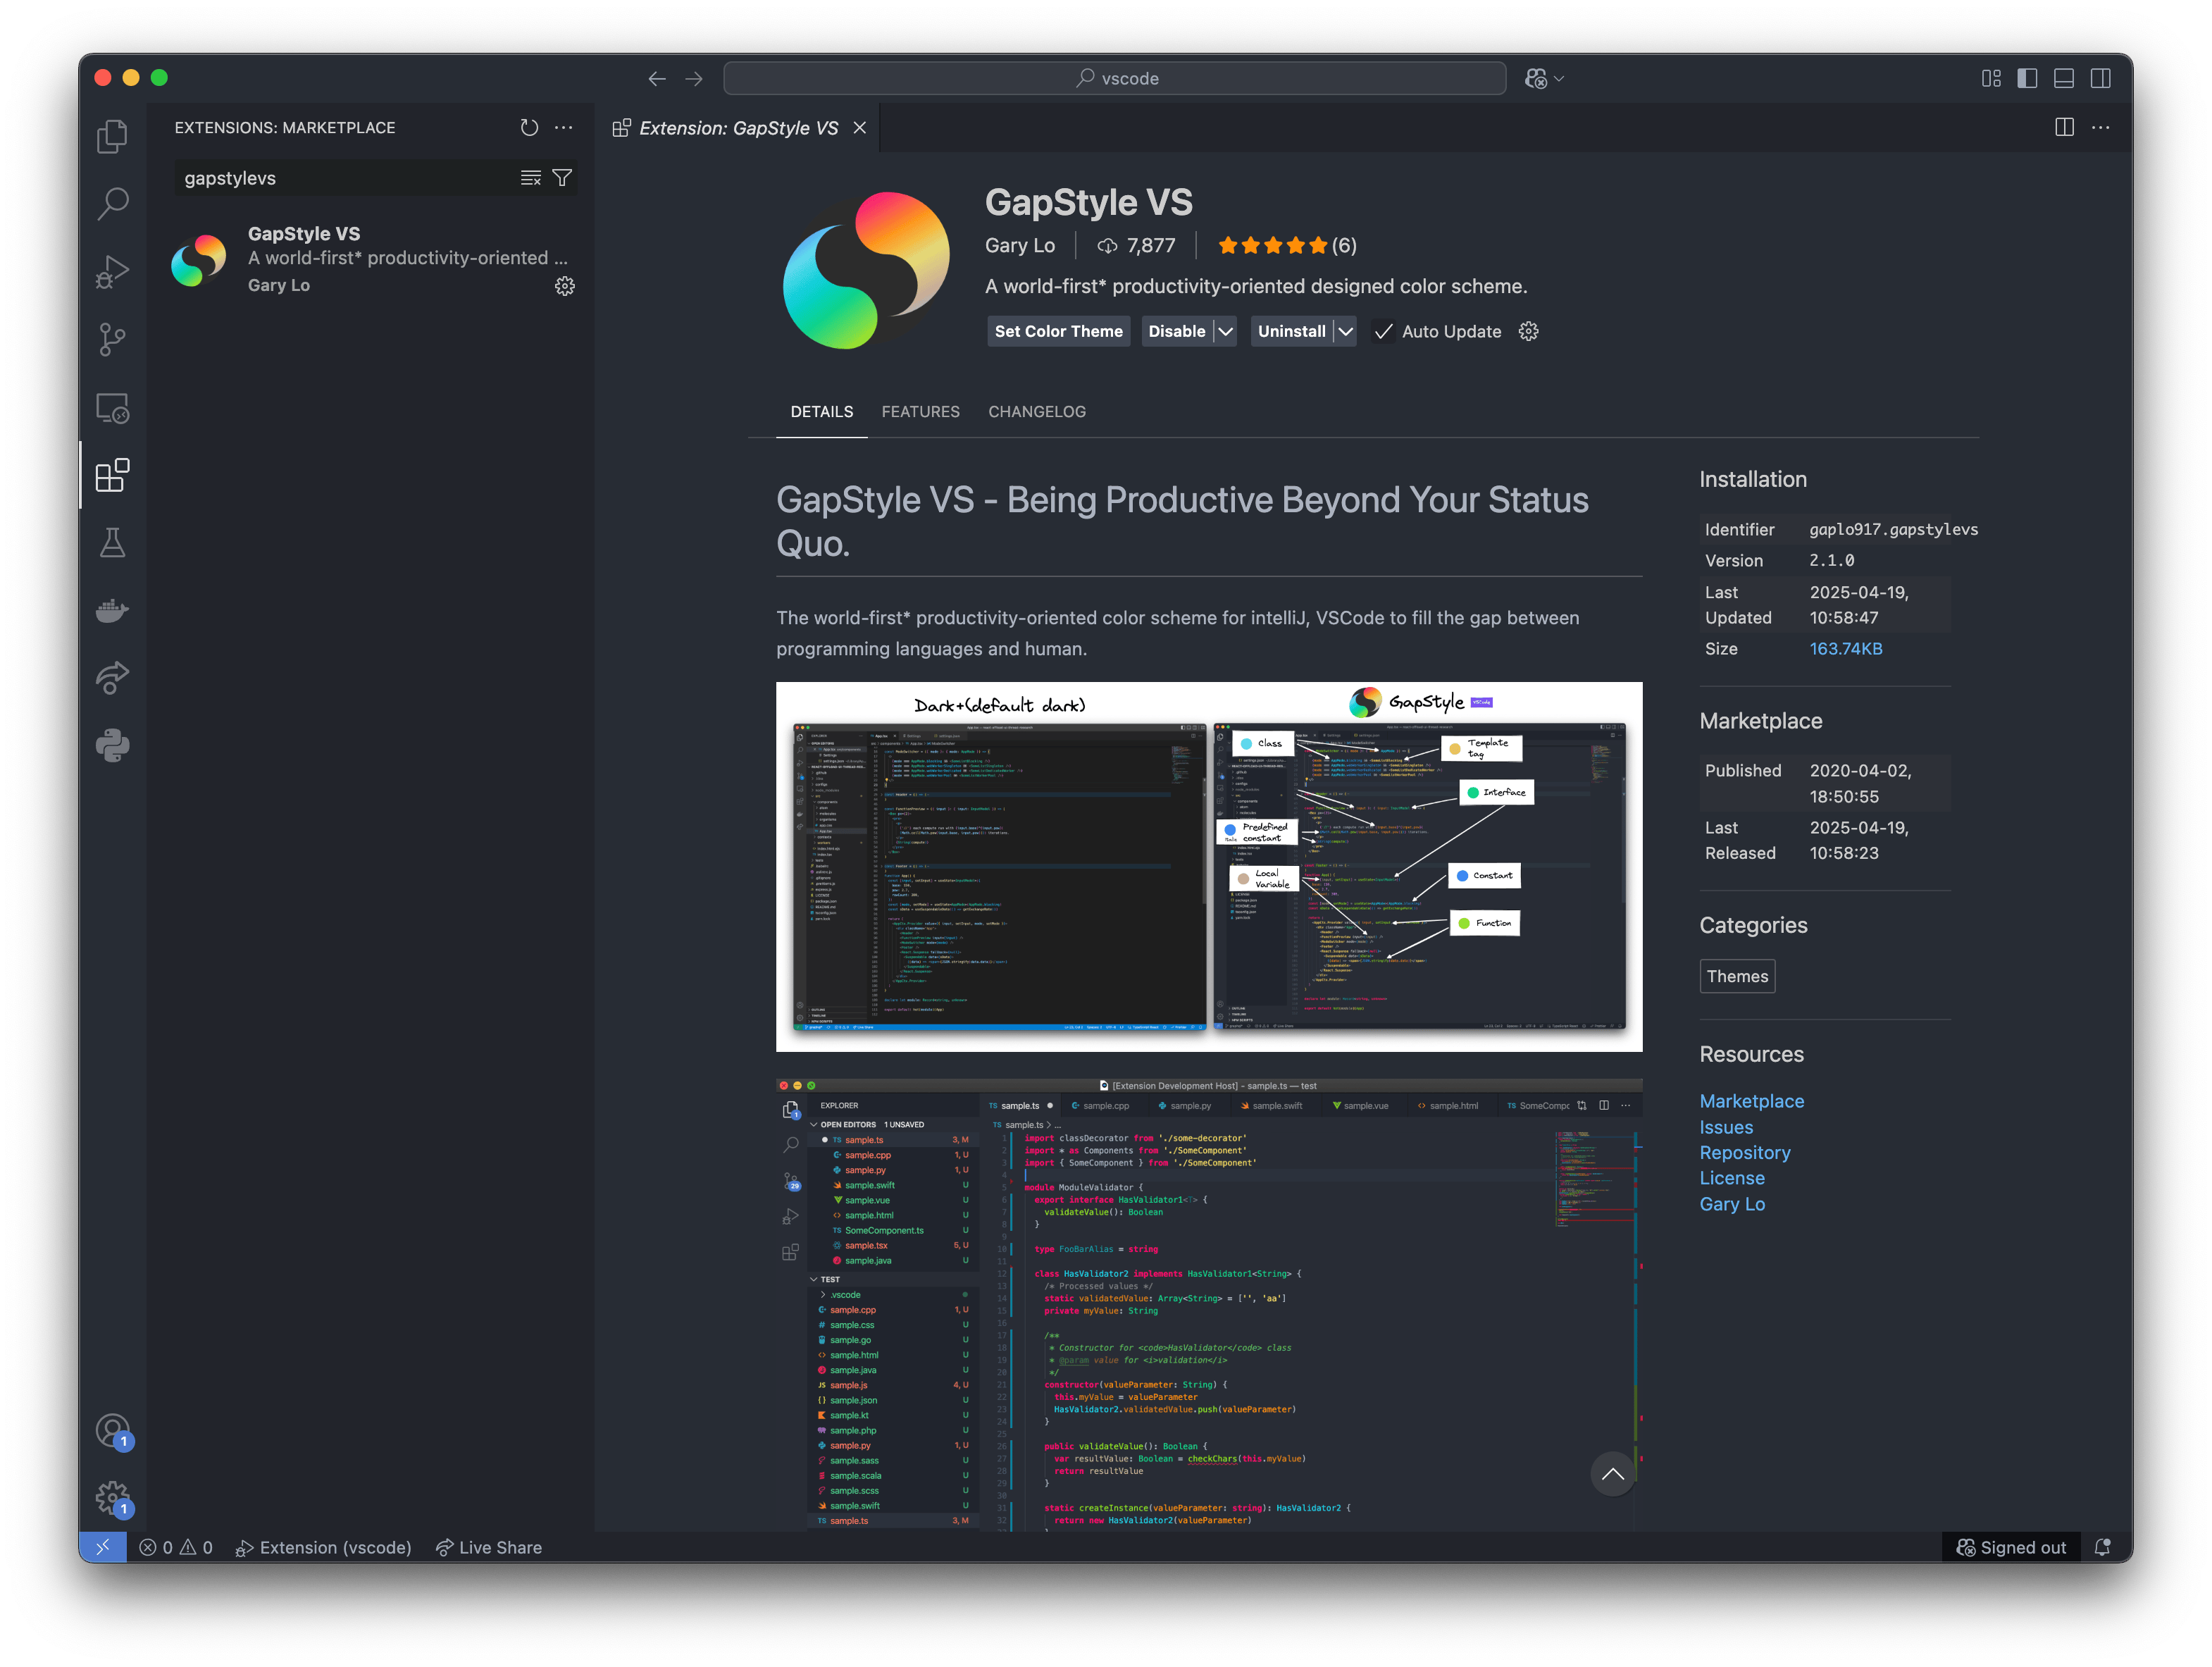Go forward with the navigation arrow
Image resolution: width=2212 pixels, height=1667 pixels.
694,79
